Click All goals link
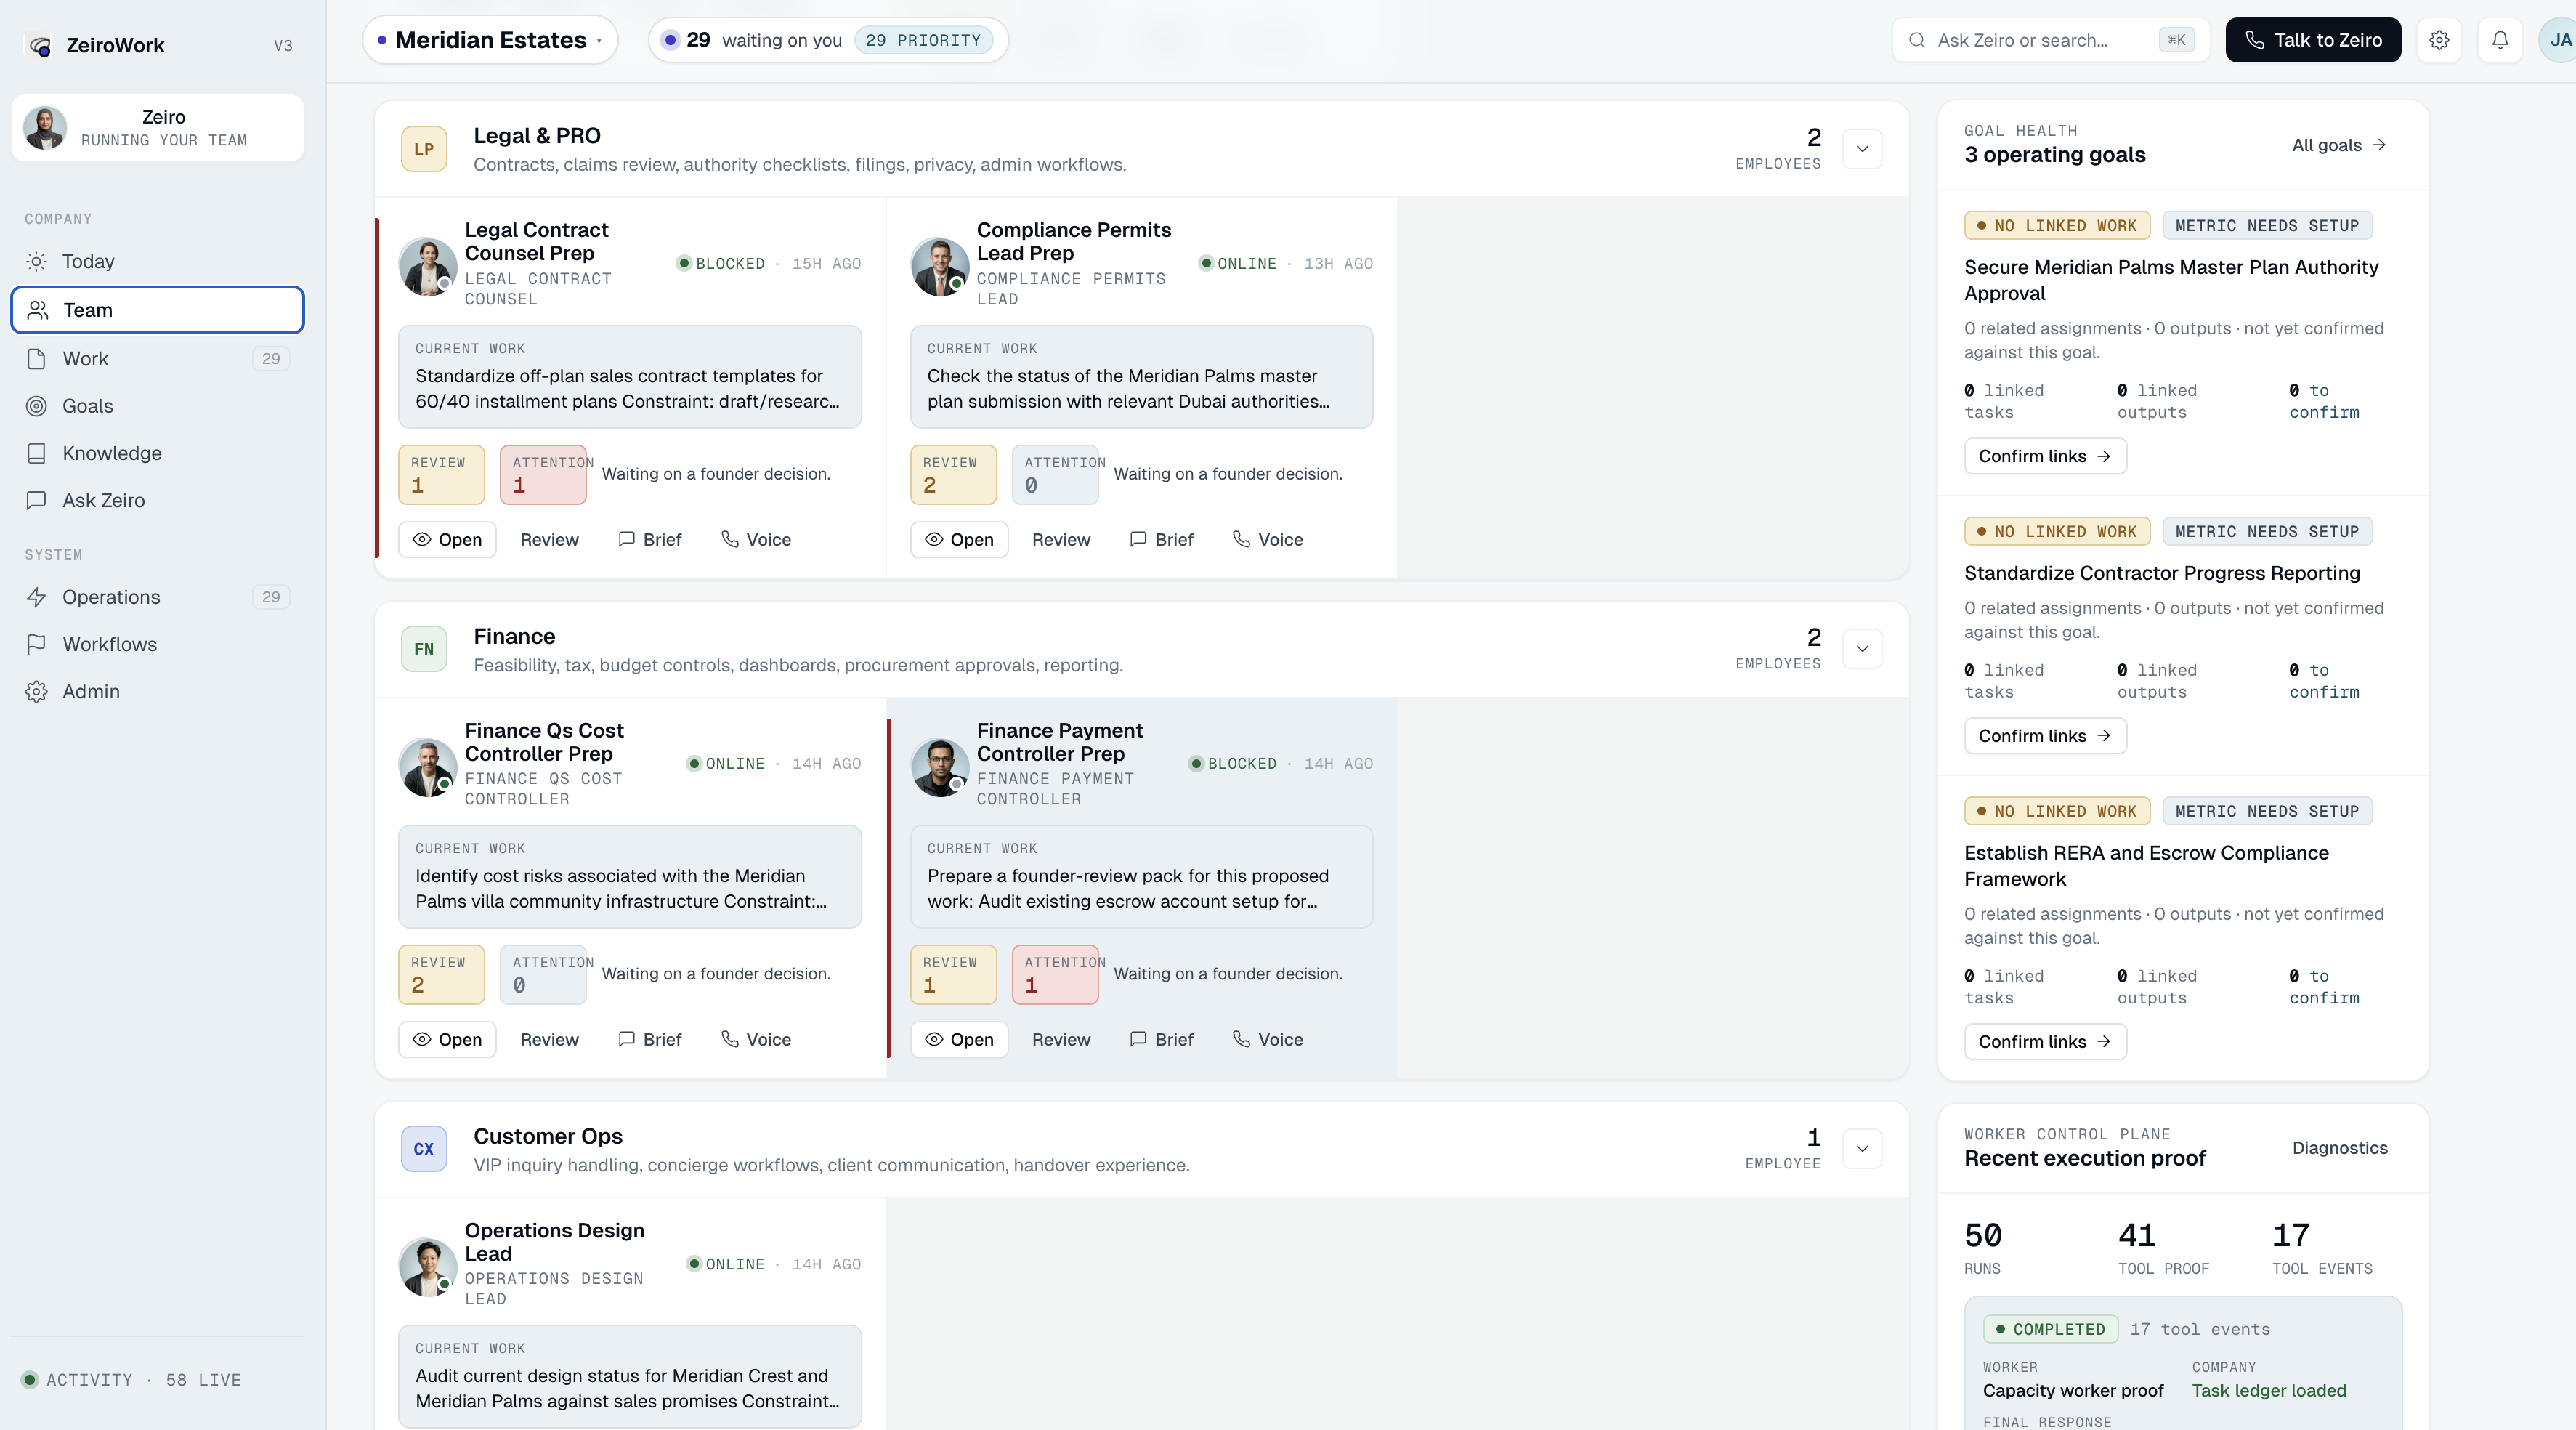The width and height of the screenshot is (2576, 1430). click(x=2339, y=145)
